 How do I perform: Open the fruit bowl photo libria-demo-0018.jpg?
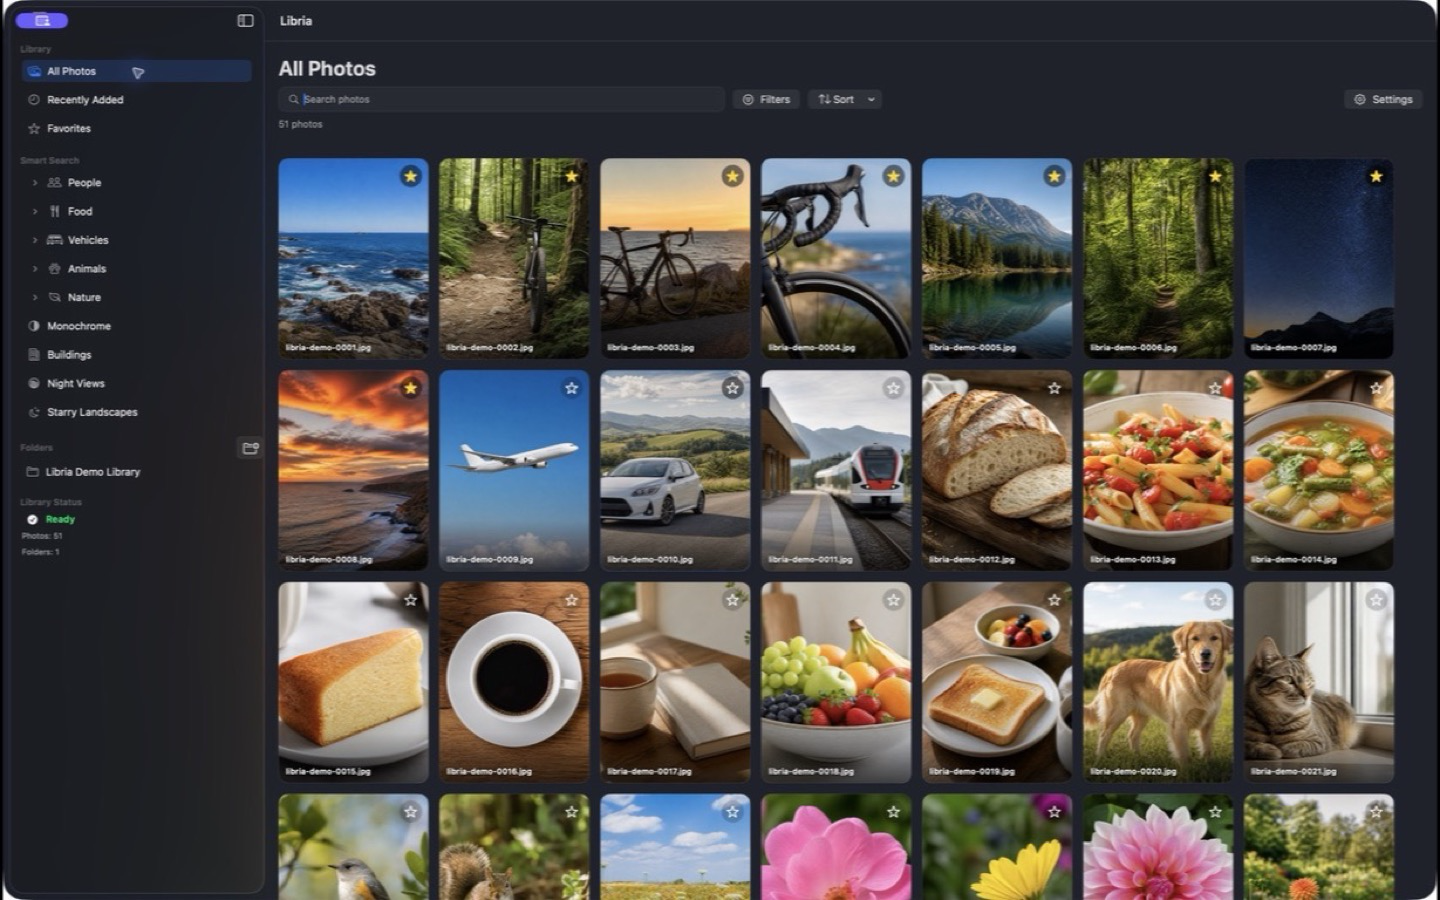click(836, 682)
